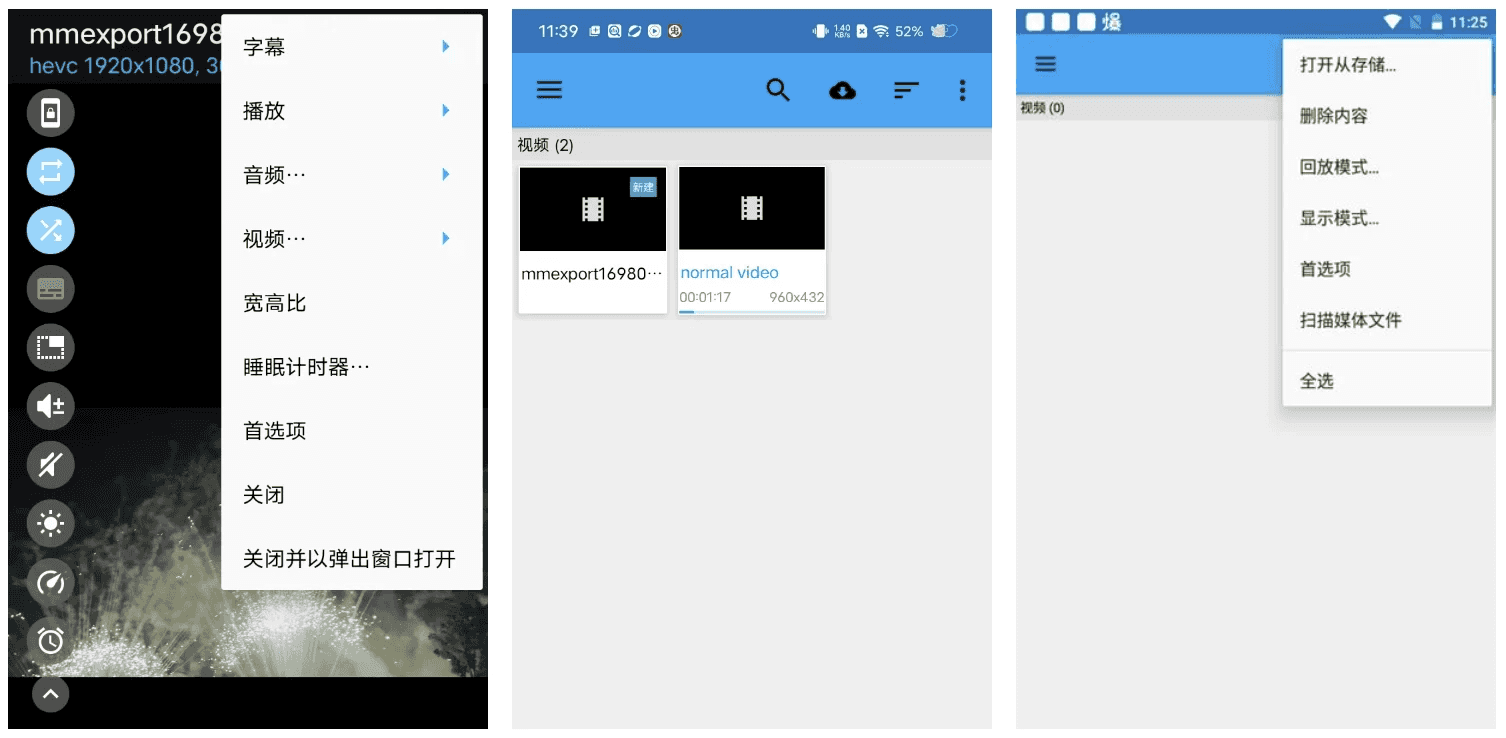Select the aspect ratio crop icon
1506x738 pixels.
(x=50, y=347)
